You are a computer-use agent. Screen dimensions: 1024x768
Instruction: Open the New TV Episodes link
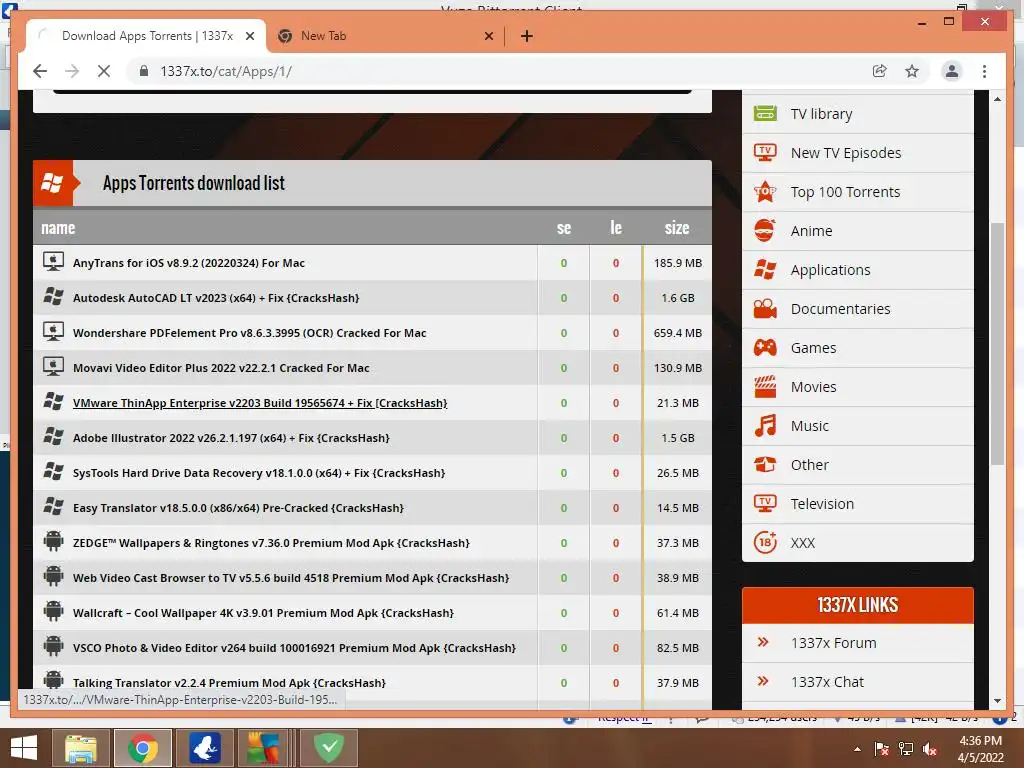click(846, 153)
